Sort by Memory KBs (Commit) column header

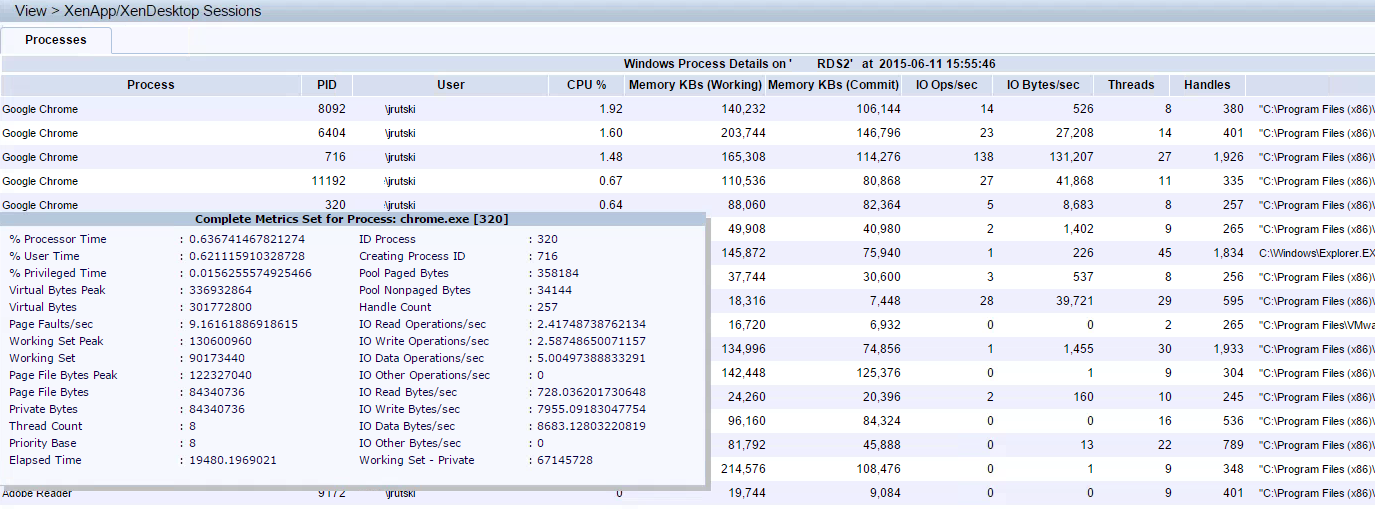point(834,85)
